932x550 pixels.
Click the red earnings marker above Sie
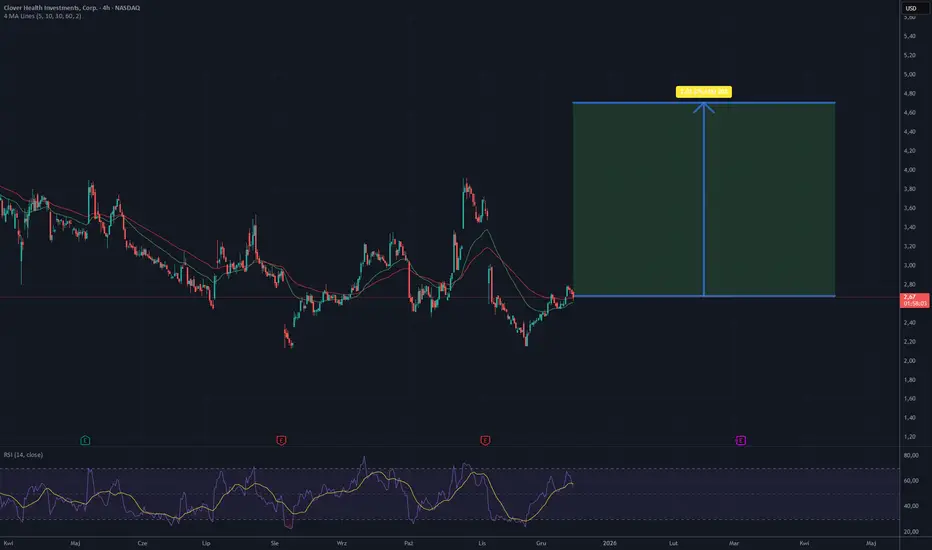coord(281,440)
